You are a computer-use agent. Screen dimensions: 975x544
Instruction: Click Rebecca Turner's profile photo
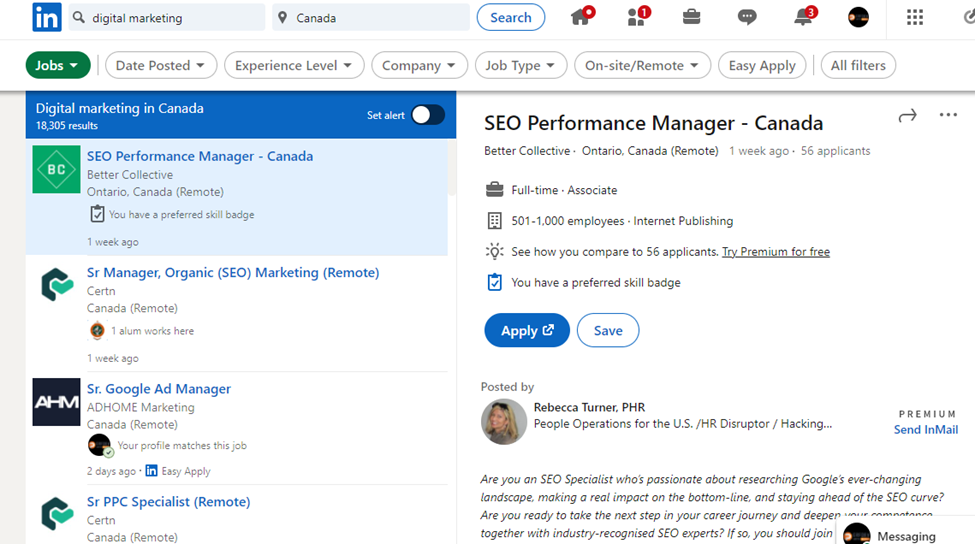[504, 422]
